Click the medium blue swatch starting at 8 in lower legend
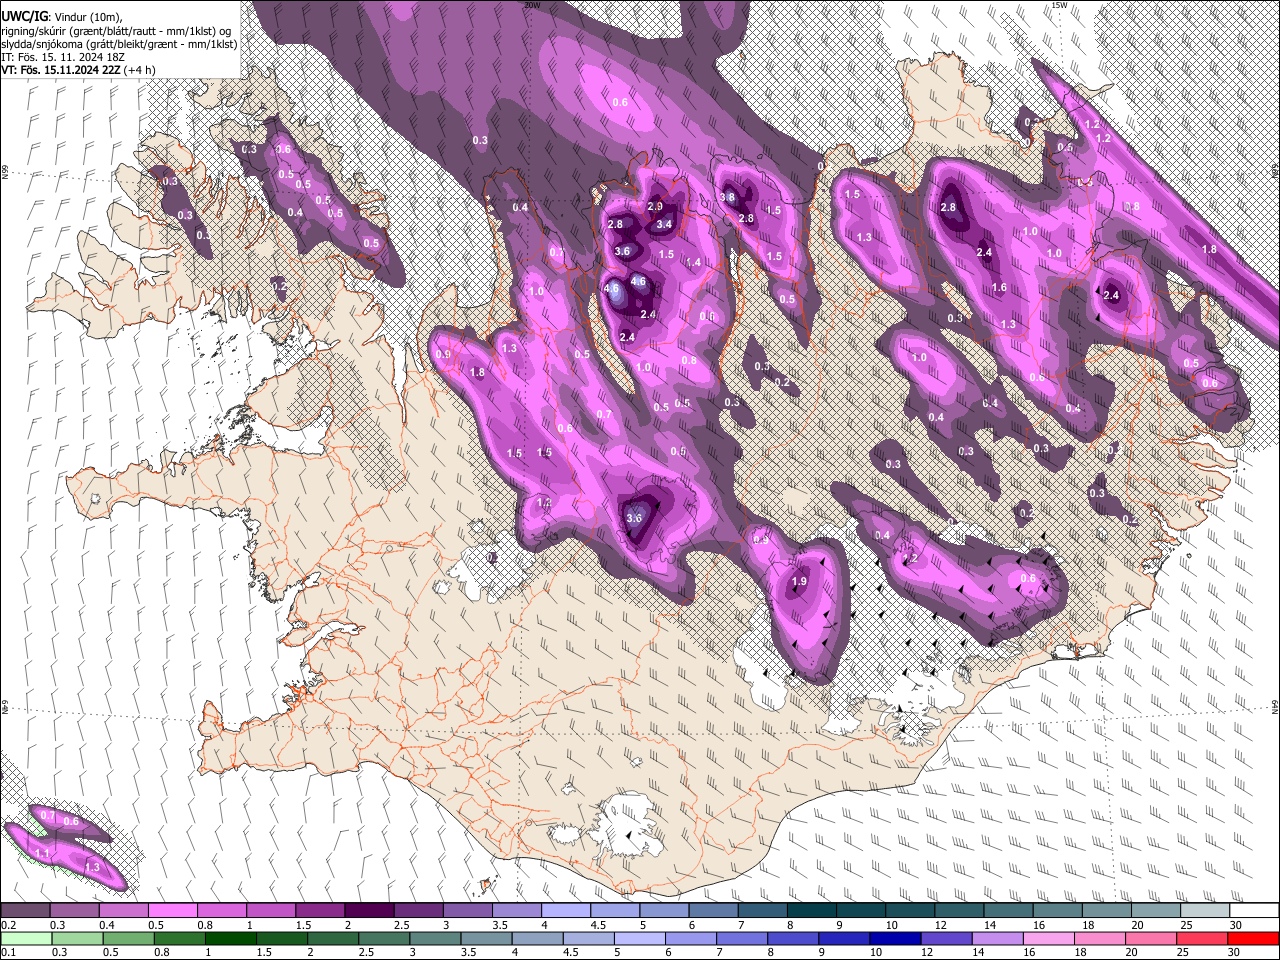1280x960 pixels. coord(792,938)
